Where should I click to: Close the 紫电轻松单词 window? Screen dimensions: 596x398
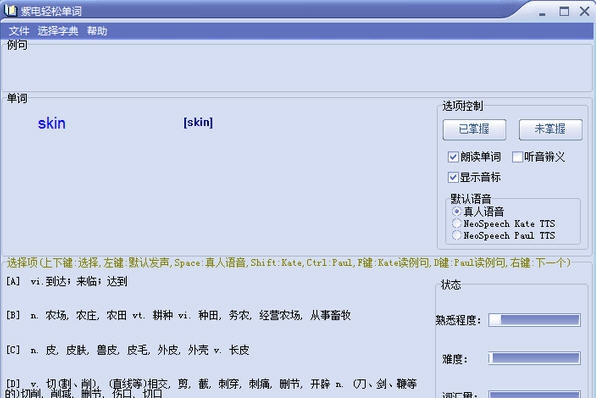585,11
